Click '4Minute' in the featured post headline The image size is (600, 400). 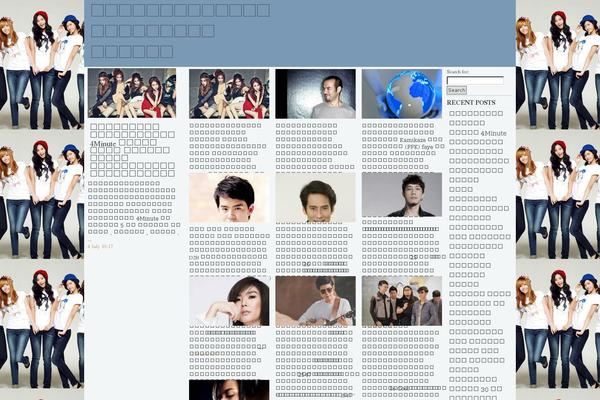pos(103,143)
